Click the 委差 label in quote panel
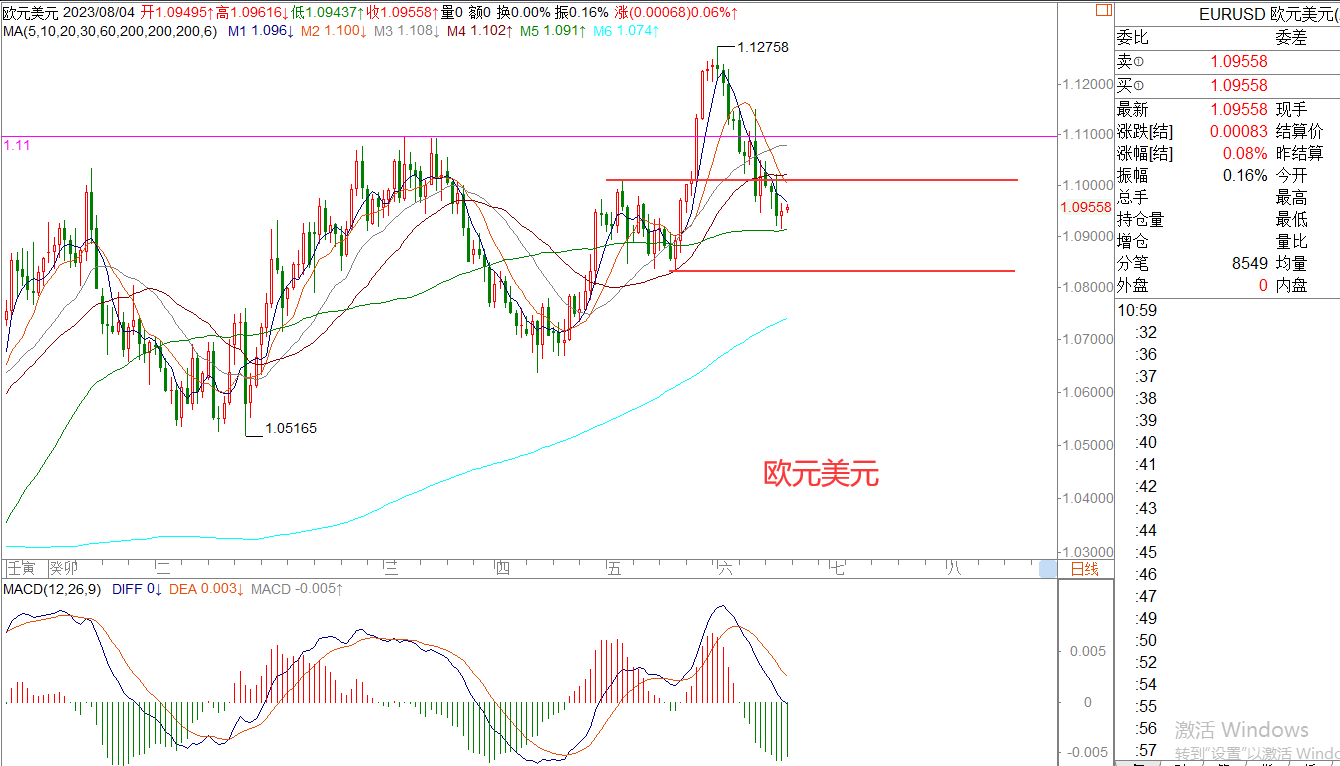The height and width of the screenshot is (766, 1340). [1291, 38]
